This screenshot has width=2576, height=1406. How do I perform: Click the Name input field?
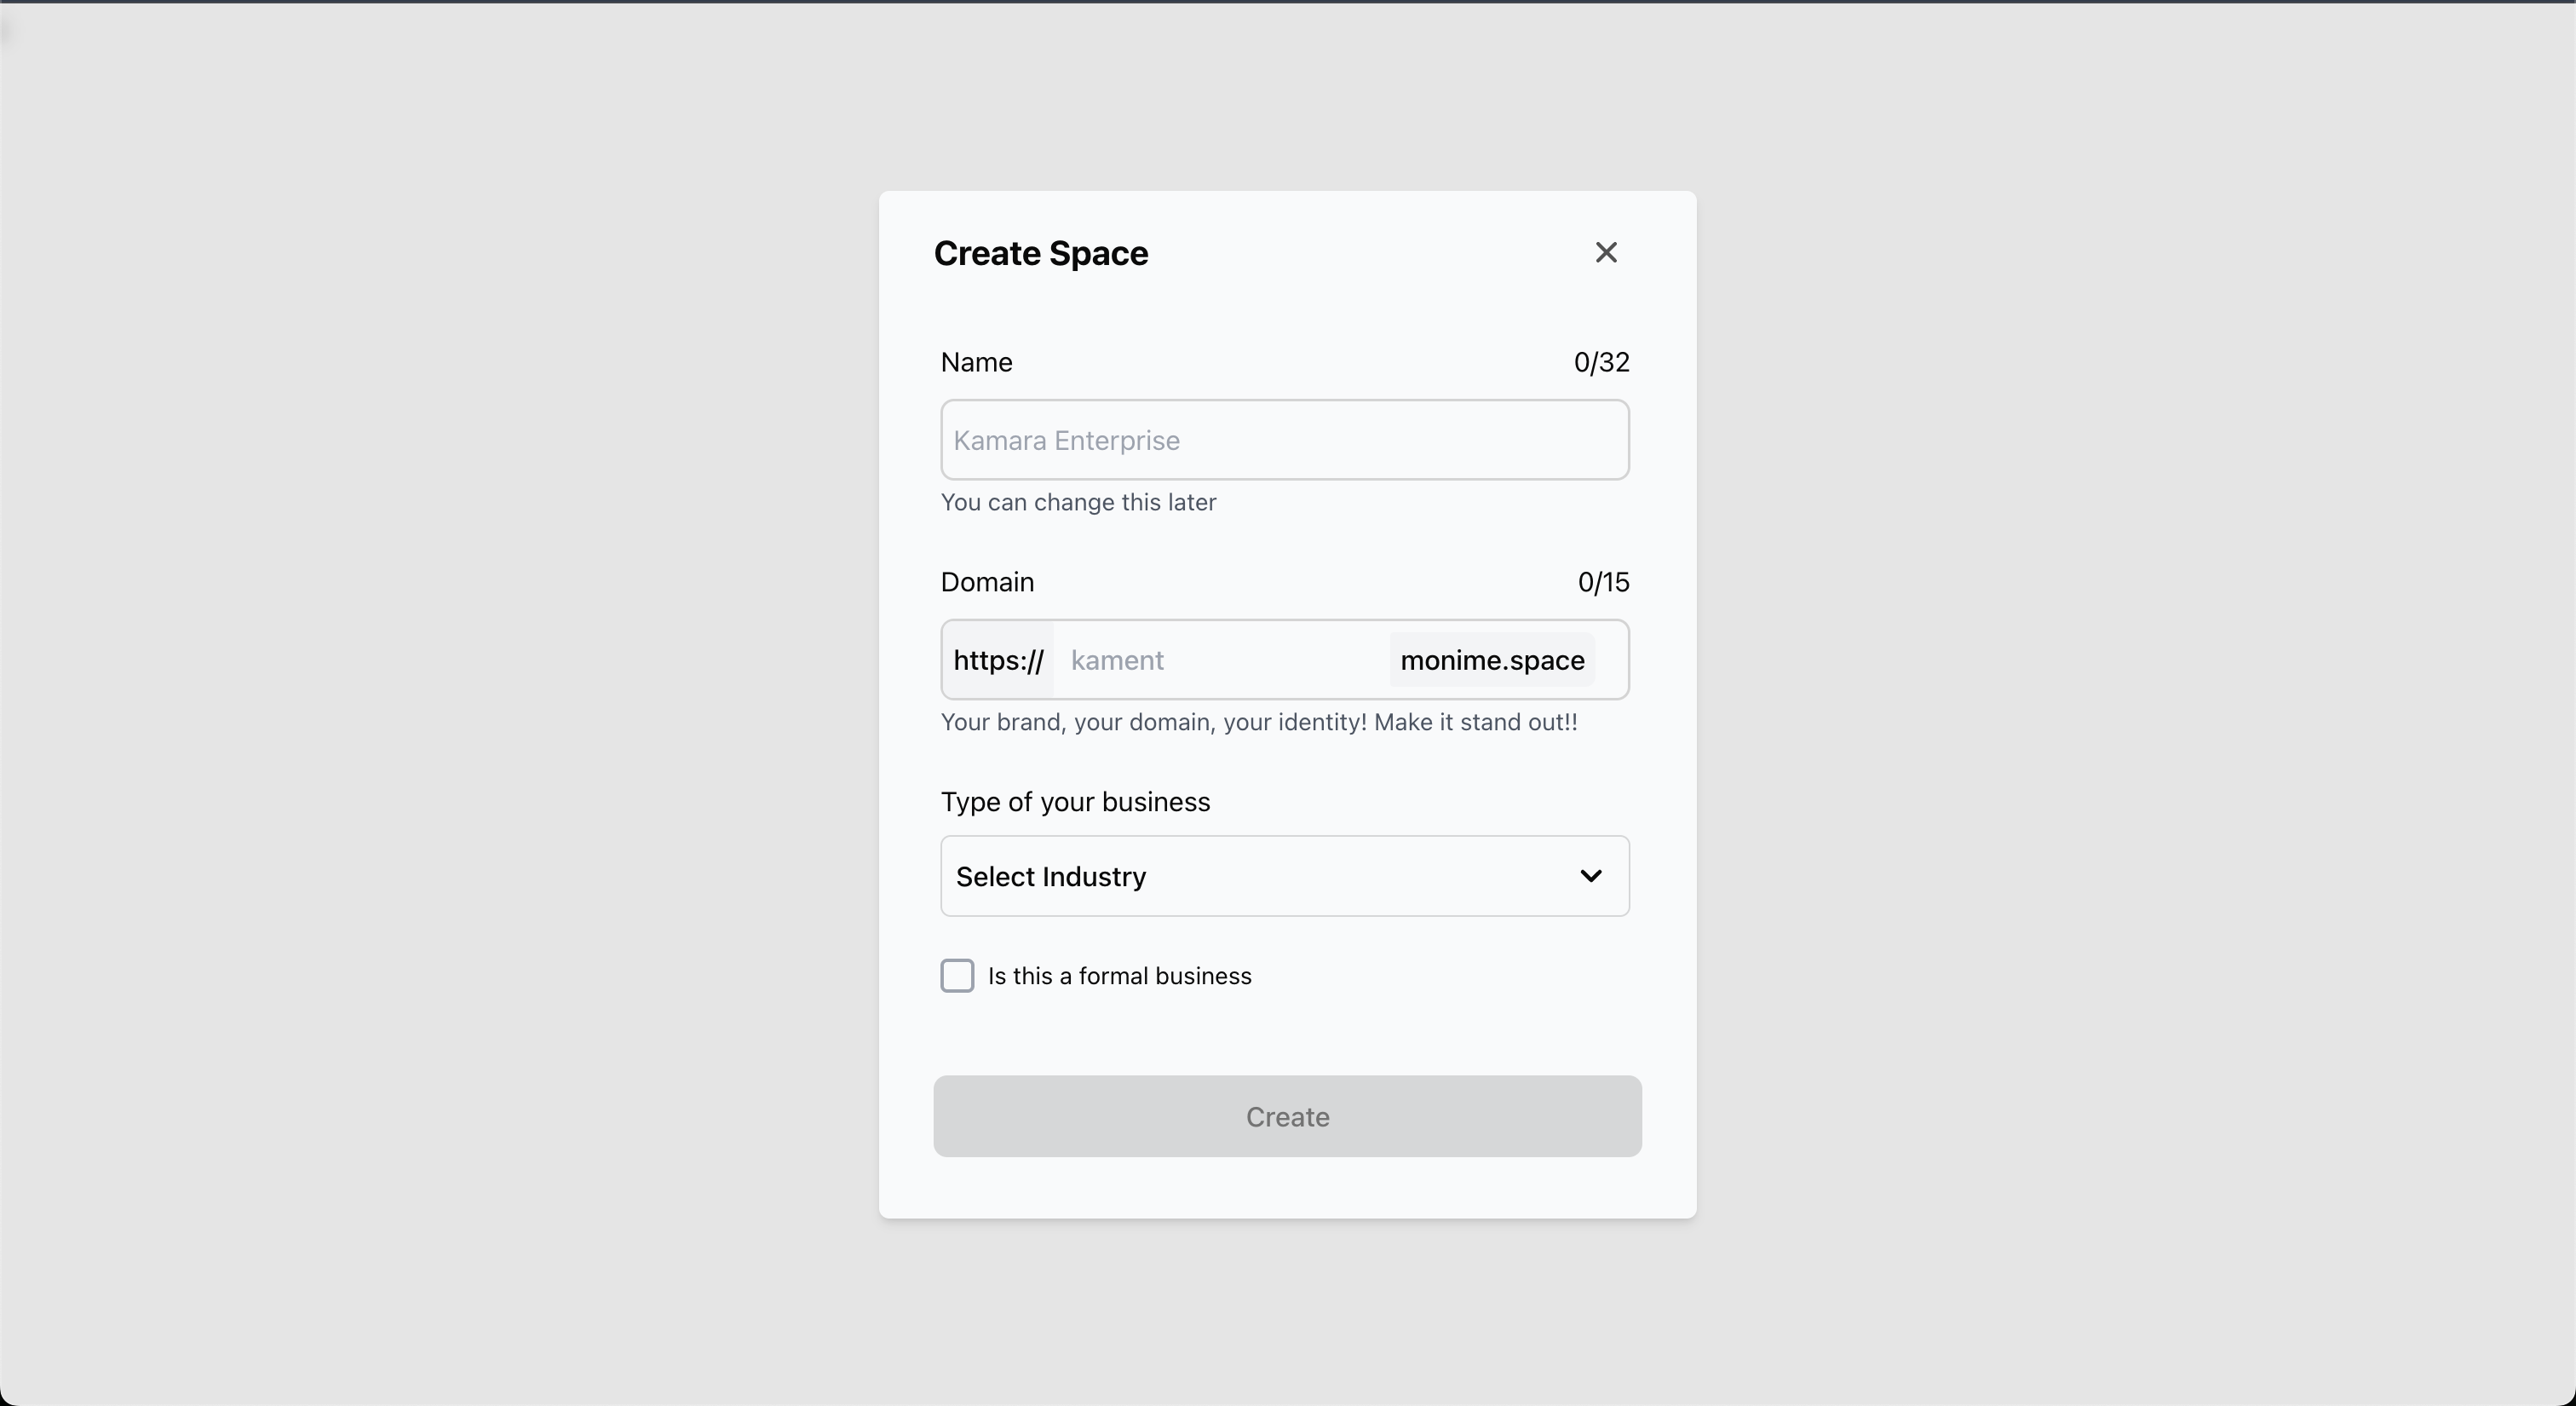1285,440
